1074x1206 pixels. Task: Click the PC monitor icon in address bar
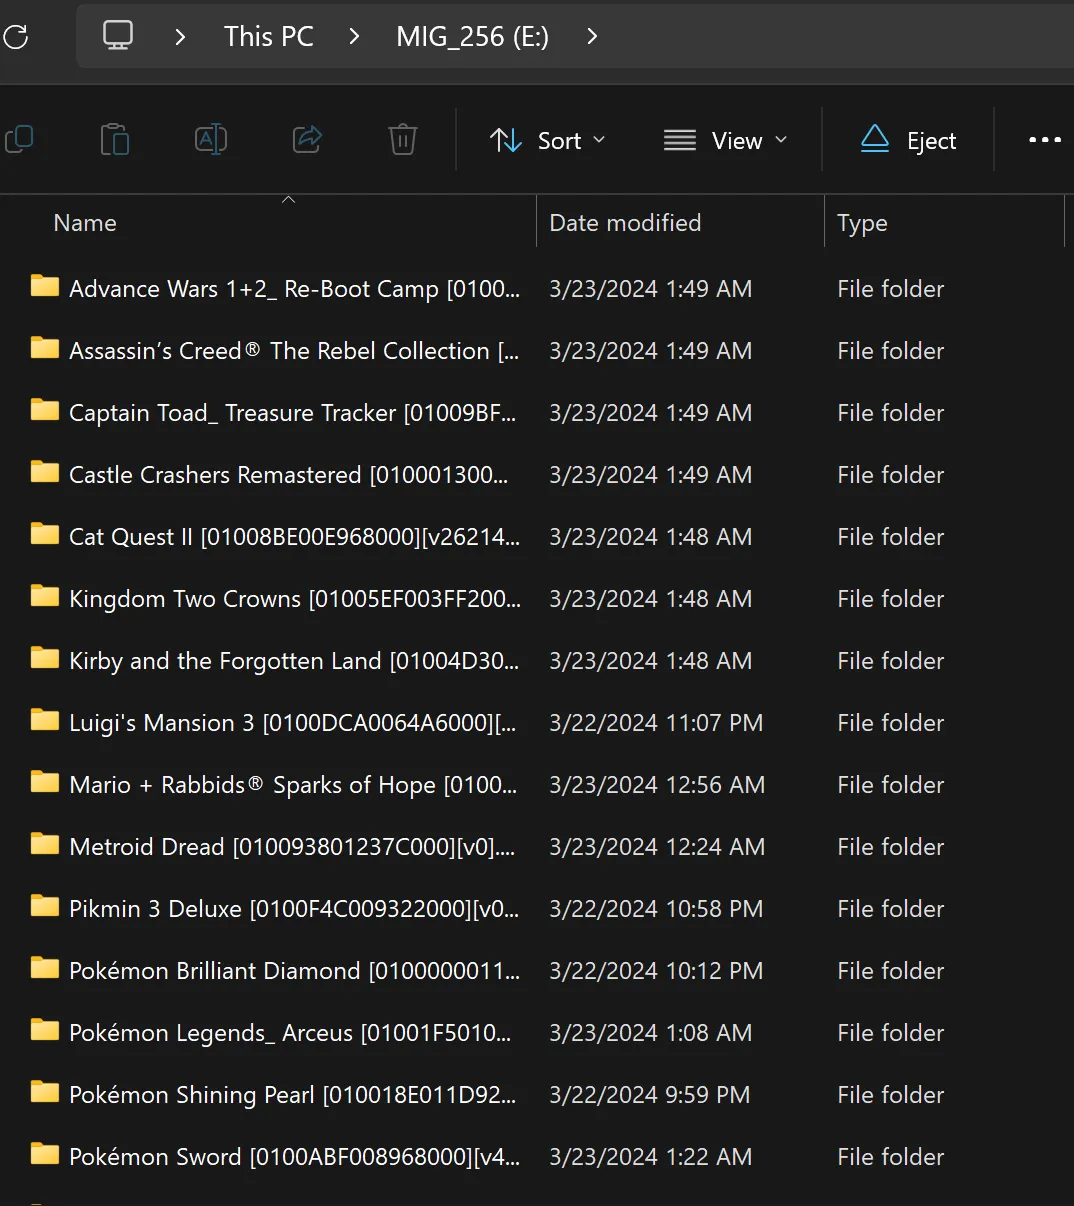coord(118,36)
